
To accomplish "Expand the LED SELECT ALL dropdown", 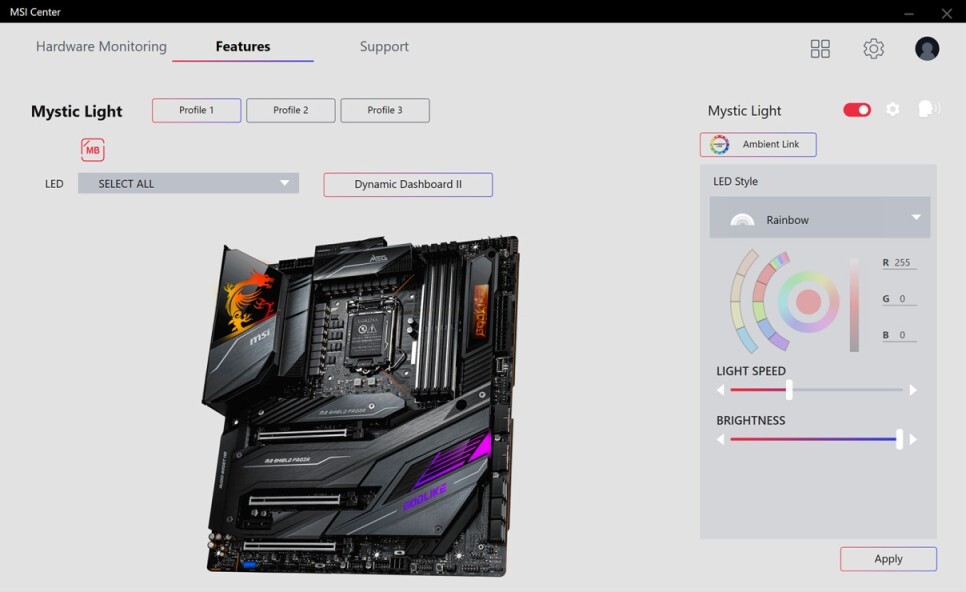I will 189,184.
